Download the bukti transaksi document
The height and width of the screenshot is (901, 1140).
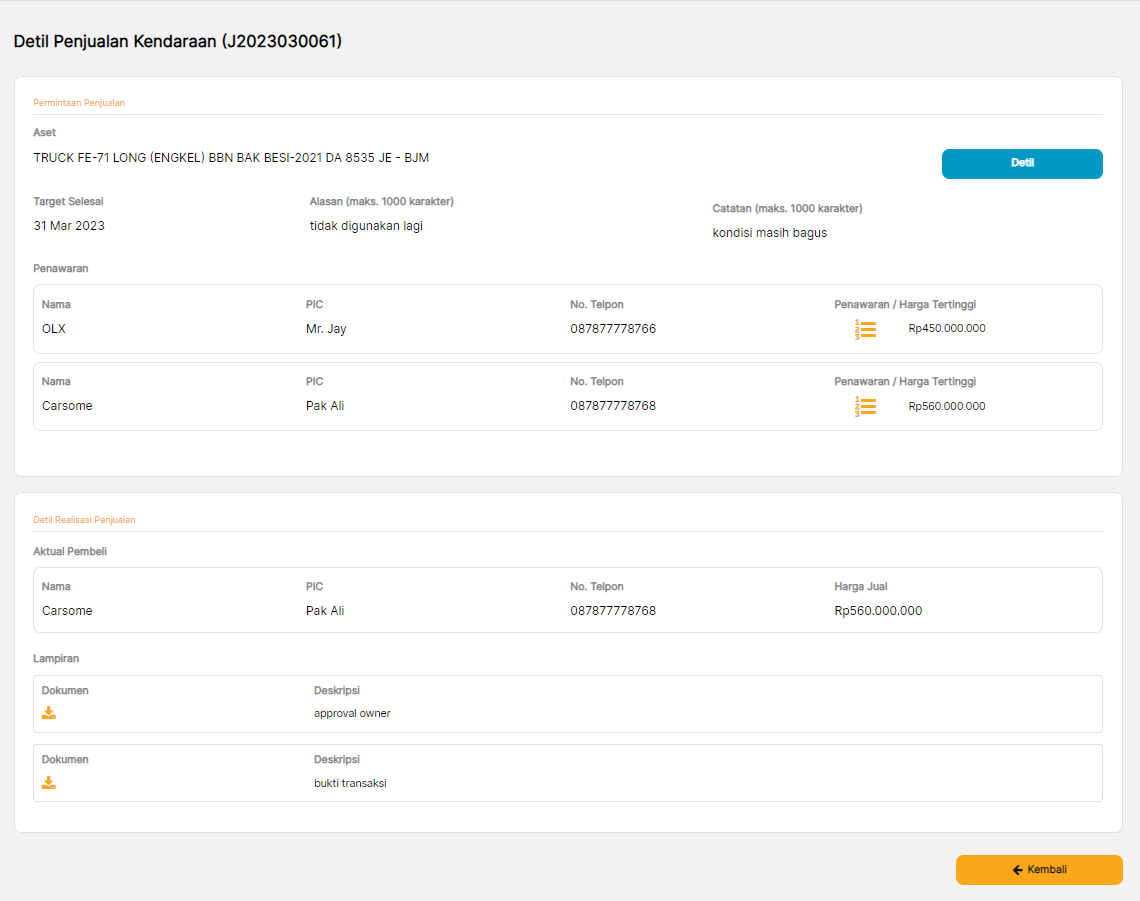click(49, 783)
